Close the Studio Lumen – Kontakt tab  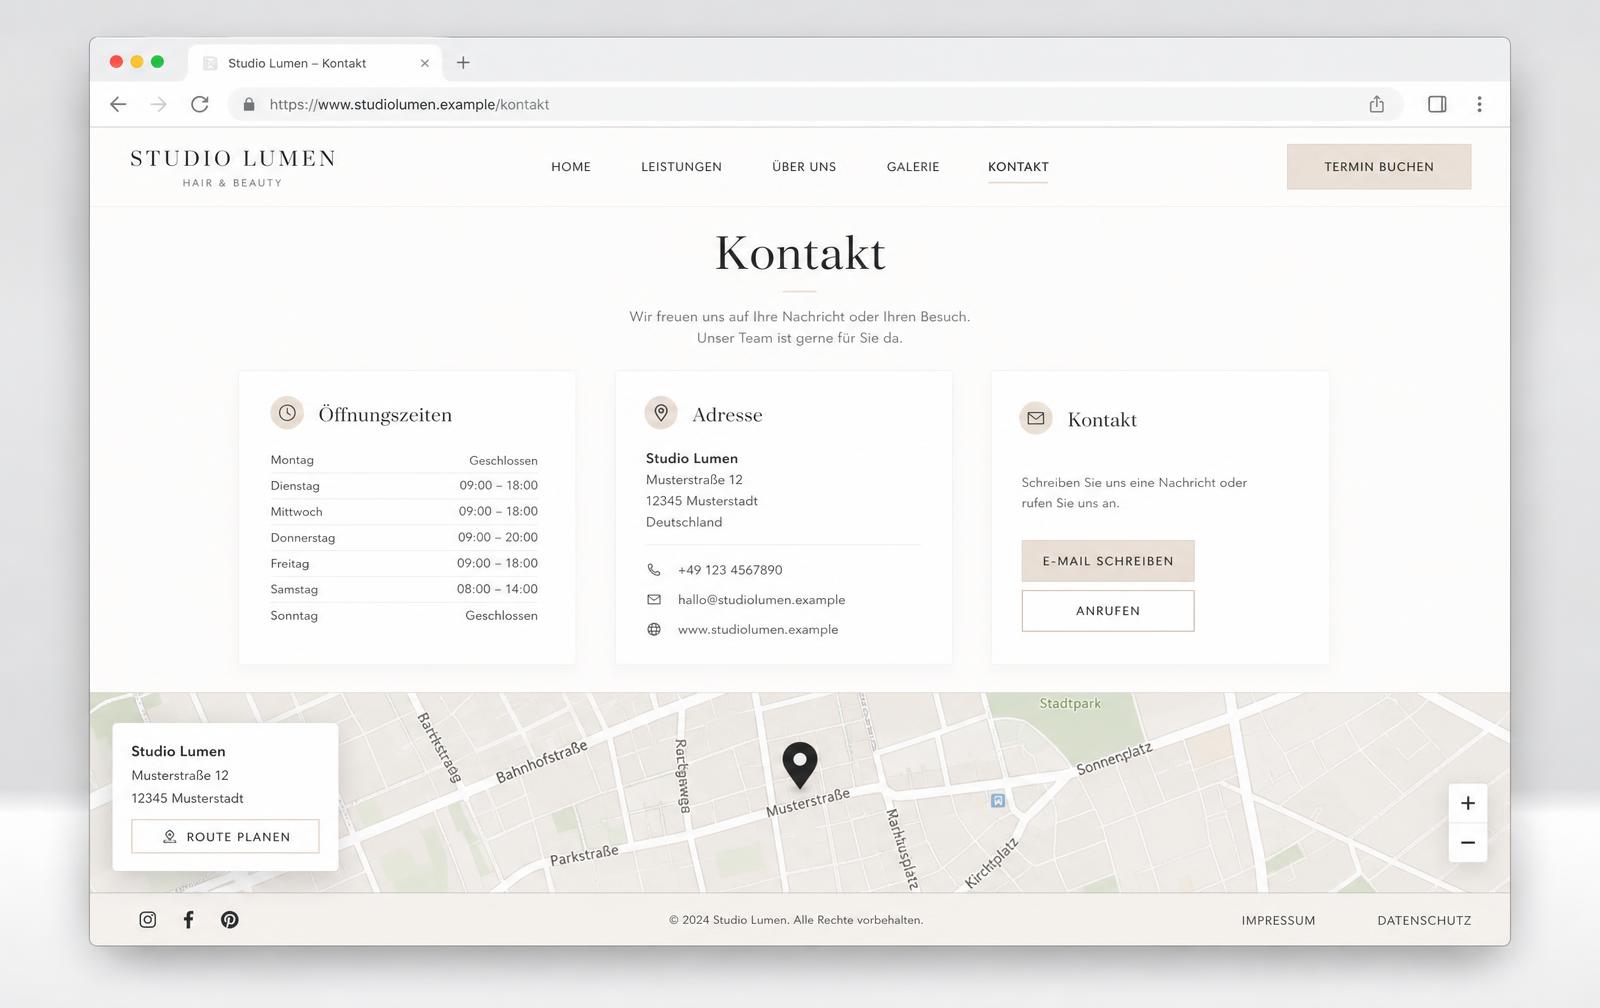coord(425,63)
